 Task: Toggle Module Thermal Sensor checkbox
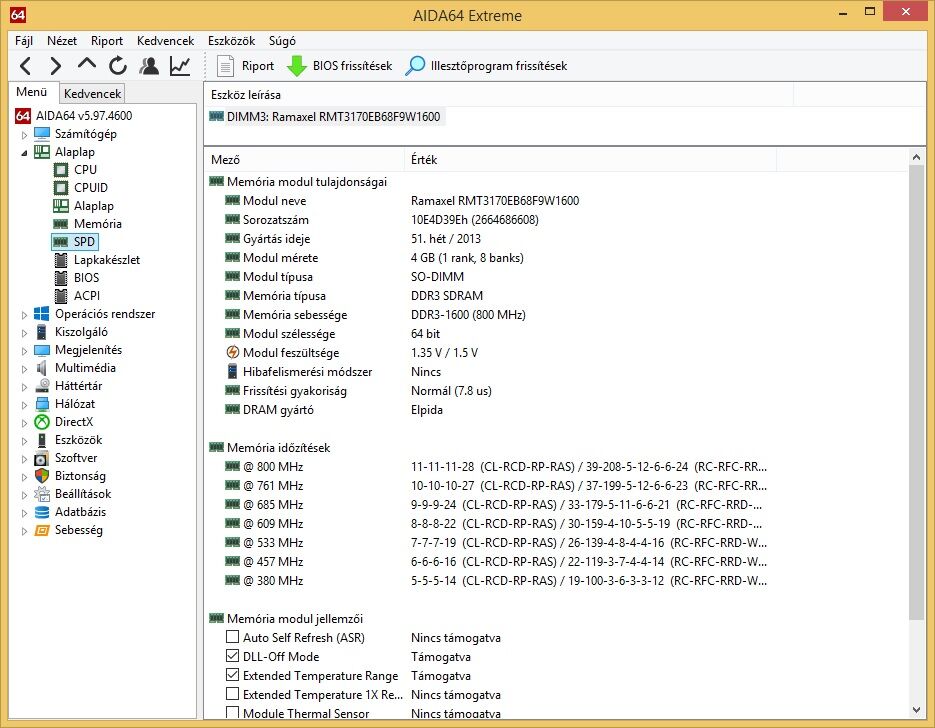233,712
